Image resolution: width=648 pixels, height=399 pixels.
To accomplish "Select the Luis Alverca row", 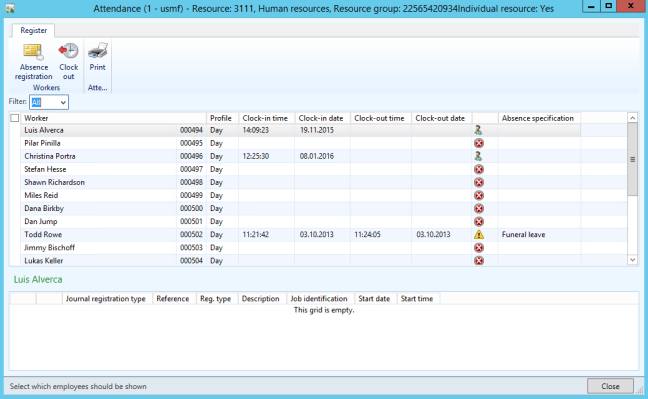I will [x=300, y=130].
